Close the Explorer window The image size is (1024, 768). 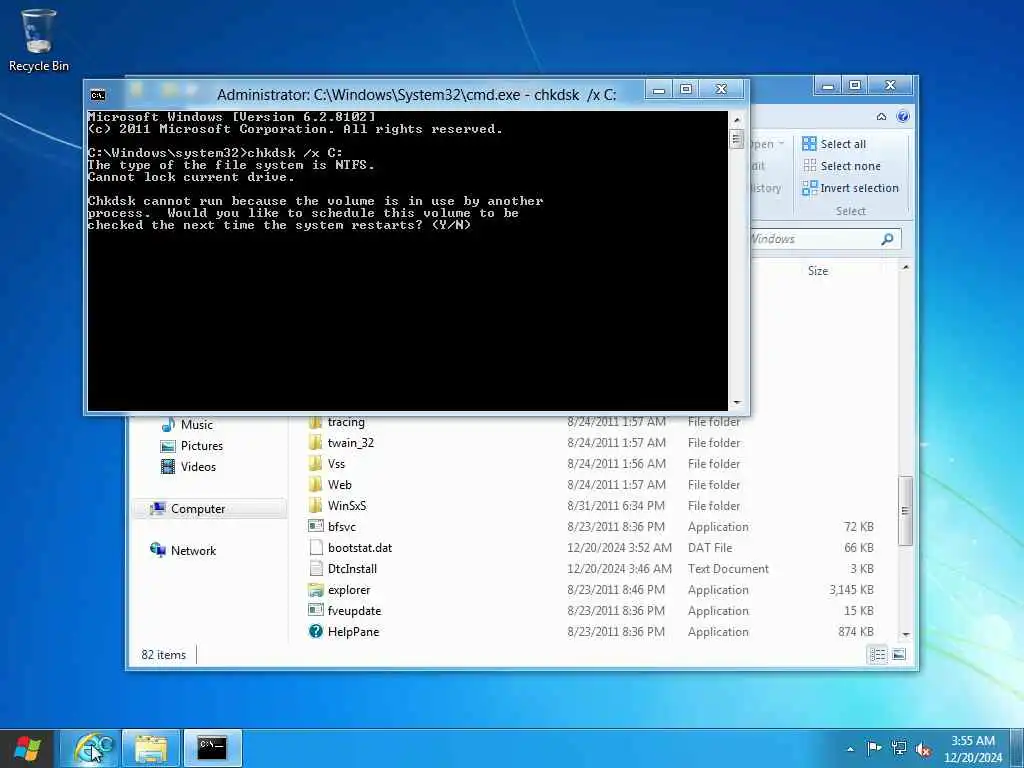pos(890,86)
